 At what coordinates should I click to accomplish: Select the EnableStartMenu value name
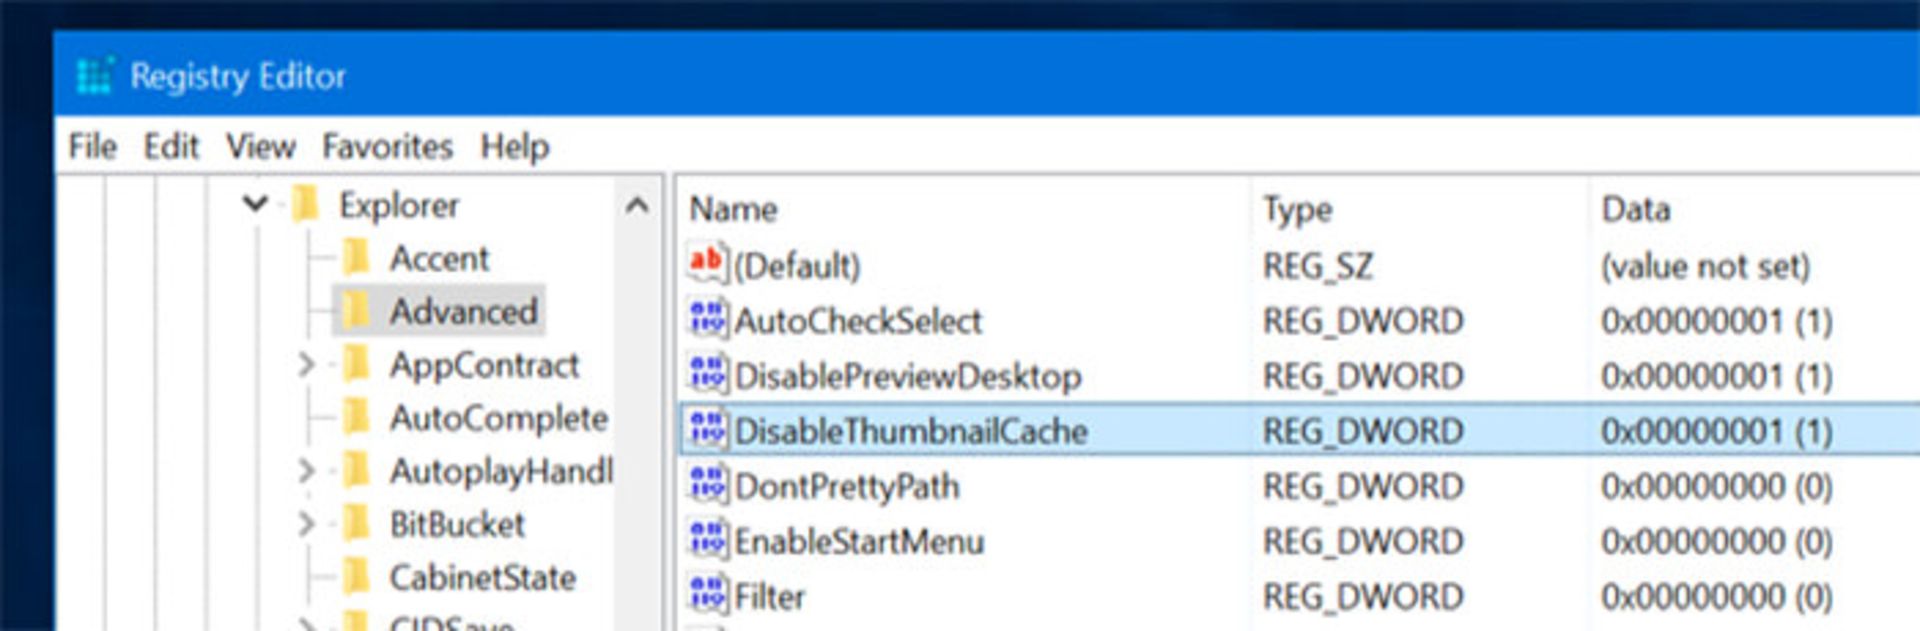point(859,541)
